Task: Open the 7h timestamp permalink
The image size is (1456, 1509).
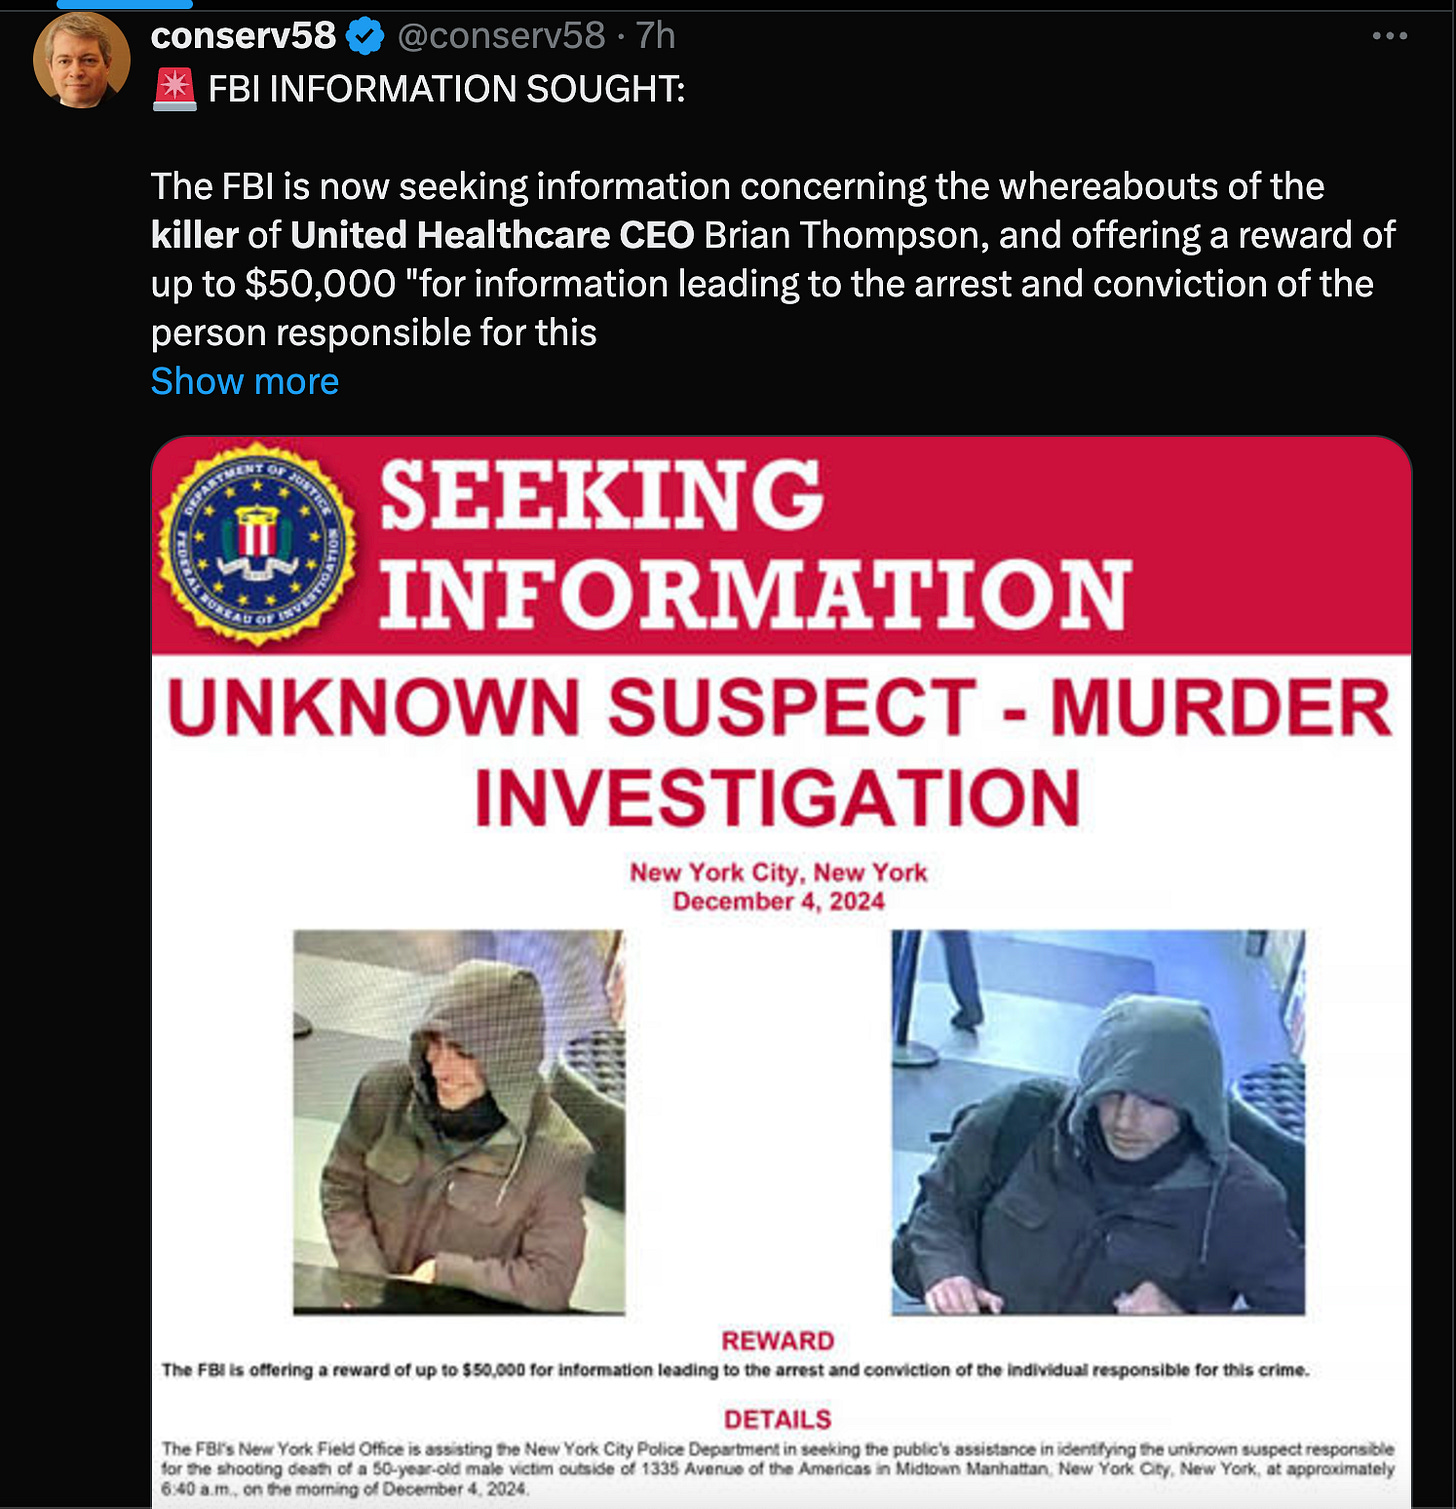Action: coord(656,36)
